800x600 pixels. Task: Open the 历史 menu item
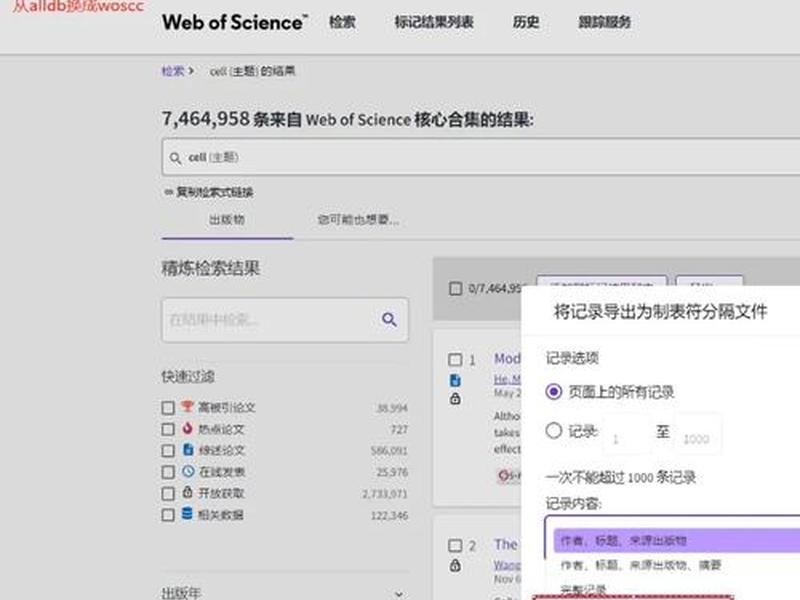point(526,22)
